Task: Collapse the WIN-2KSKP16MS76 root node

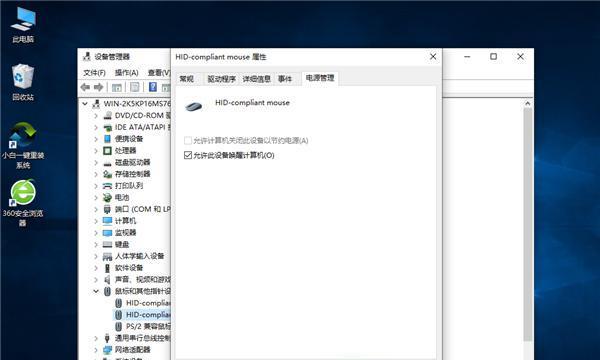Action: 85,103
